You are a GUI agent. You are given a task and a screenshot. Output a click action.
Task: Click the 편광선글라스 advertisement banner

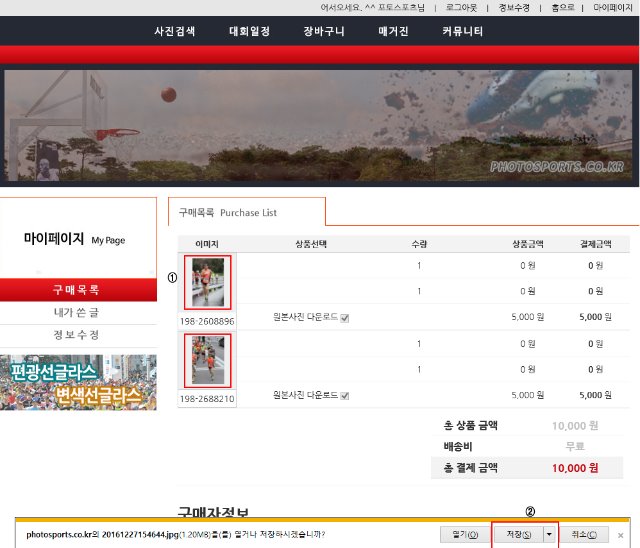click(x=78, y=382)
